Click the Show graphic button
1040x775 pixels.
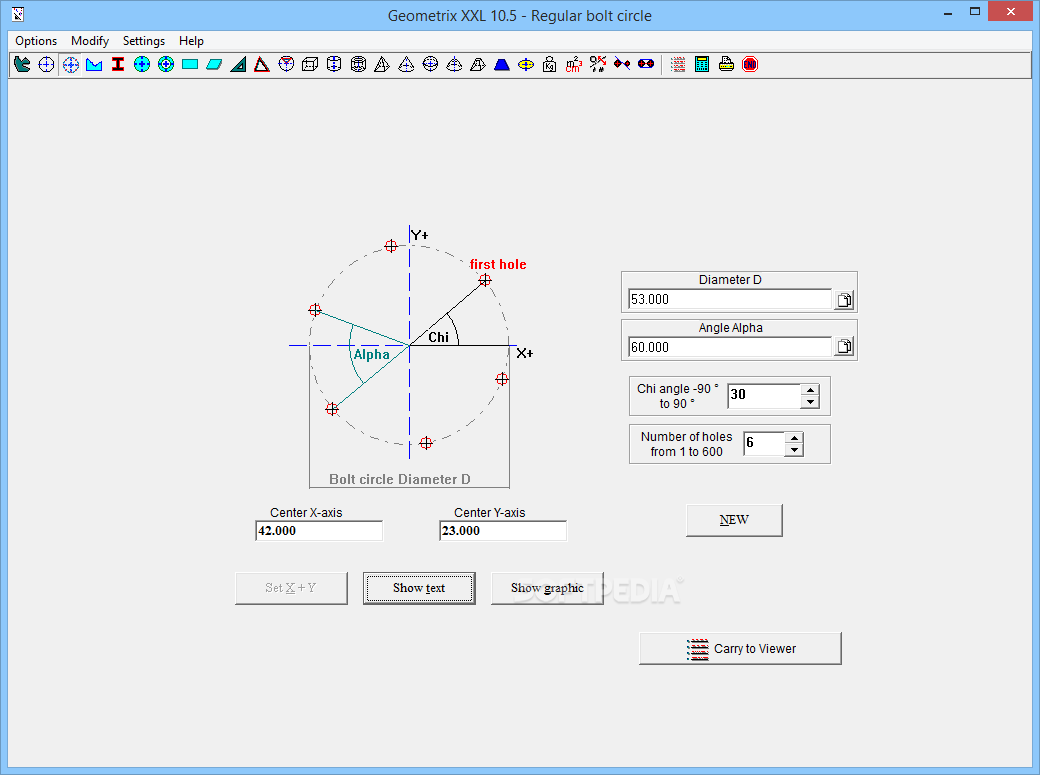(547, 589)
